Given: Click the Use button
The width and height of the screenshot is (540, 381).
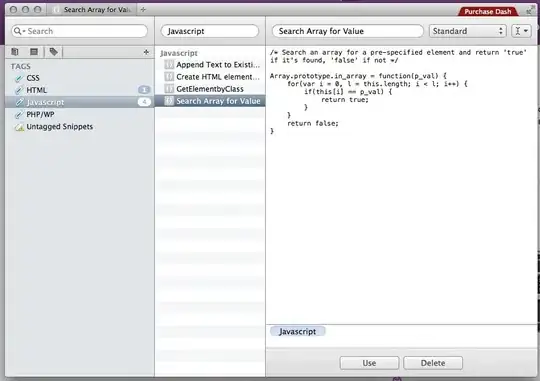Looking at the screenshot, I should coord(369,363).
